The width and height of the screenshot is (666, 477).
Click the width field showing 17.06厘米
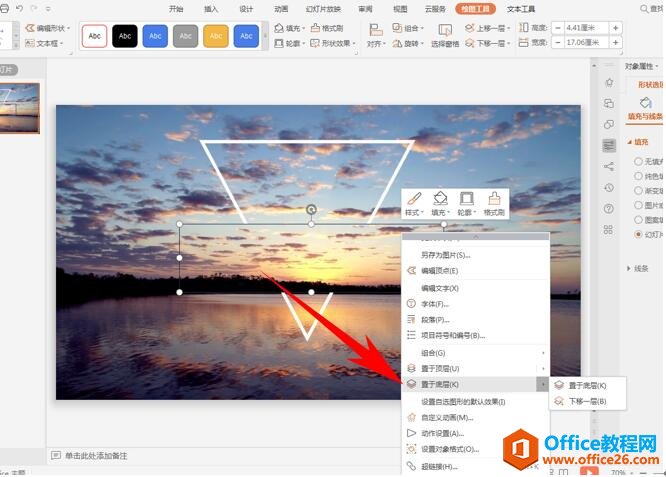pyautogui.click(x=586, y=42)
